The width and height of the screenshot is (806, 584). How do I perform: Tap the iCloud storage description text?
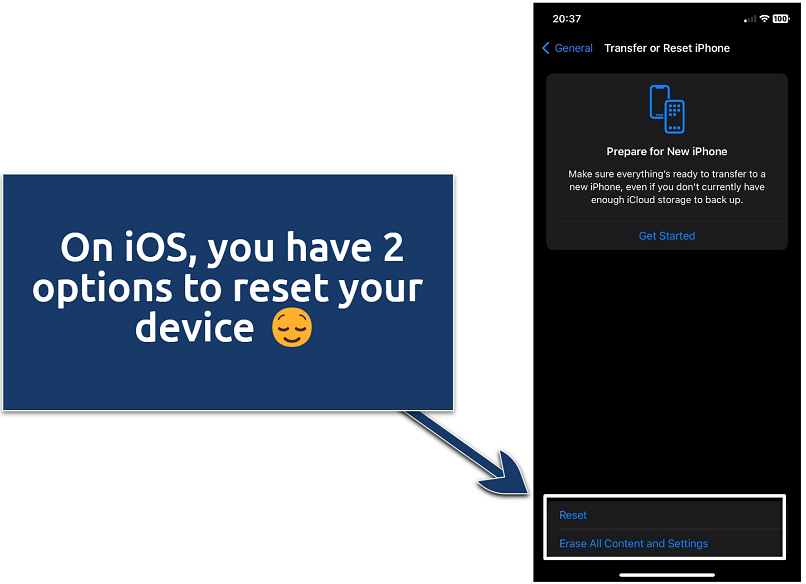(666, 187)
